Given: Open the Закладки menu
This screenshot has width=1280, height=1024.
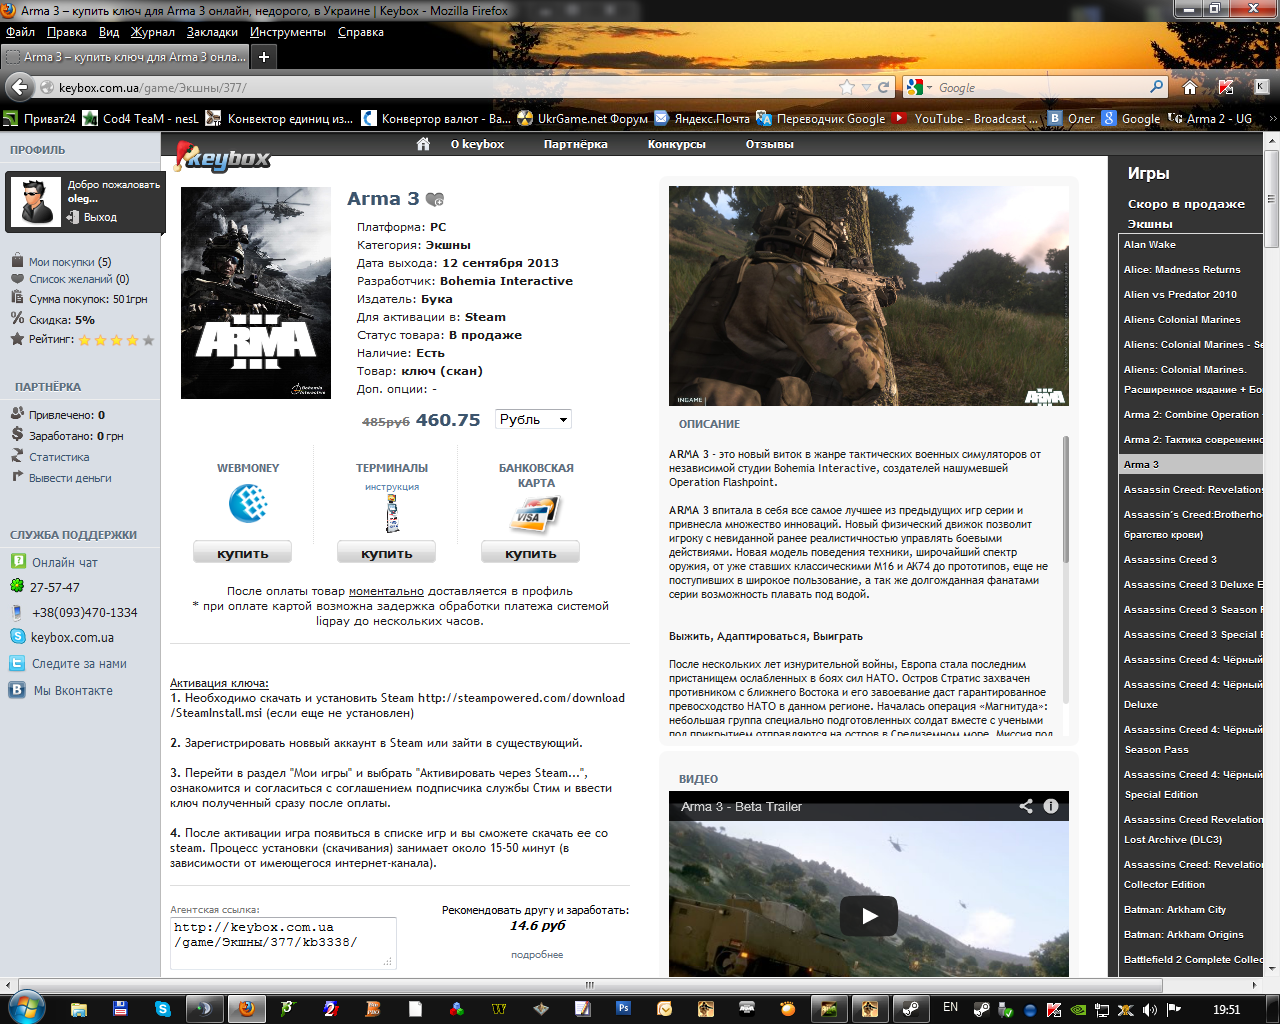Looking at the screenshot, I should tap(212, 32).
